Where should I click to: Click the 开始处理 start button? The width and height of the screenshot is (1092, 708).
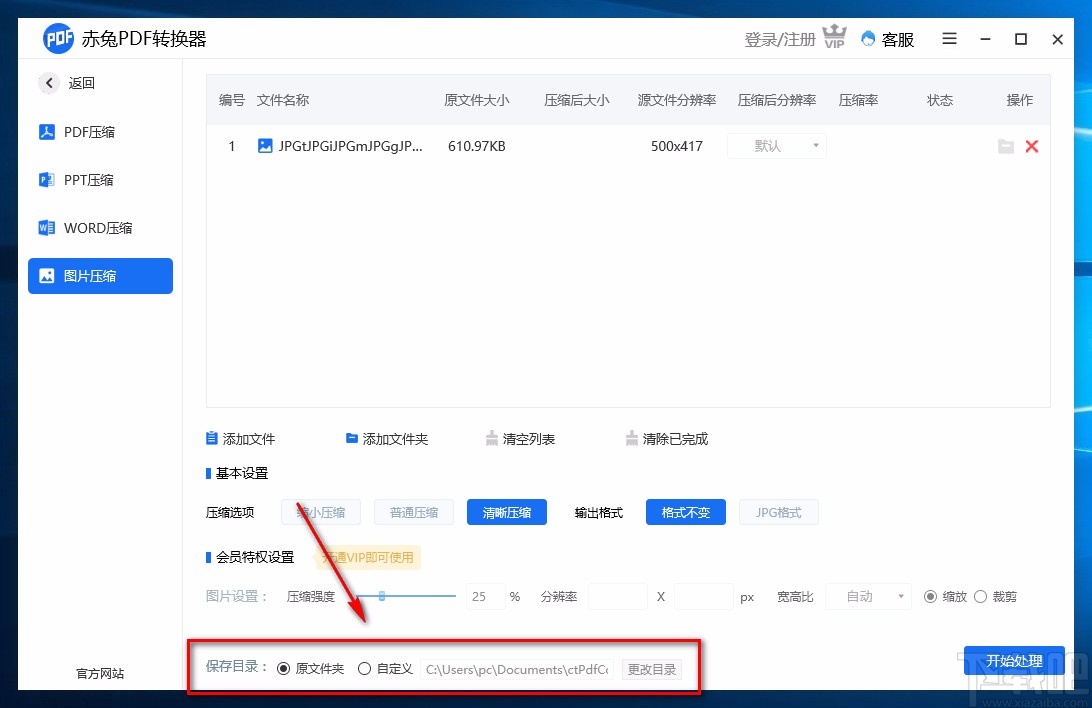1014,661
